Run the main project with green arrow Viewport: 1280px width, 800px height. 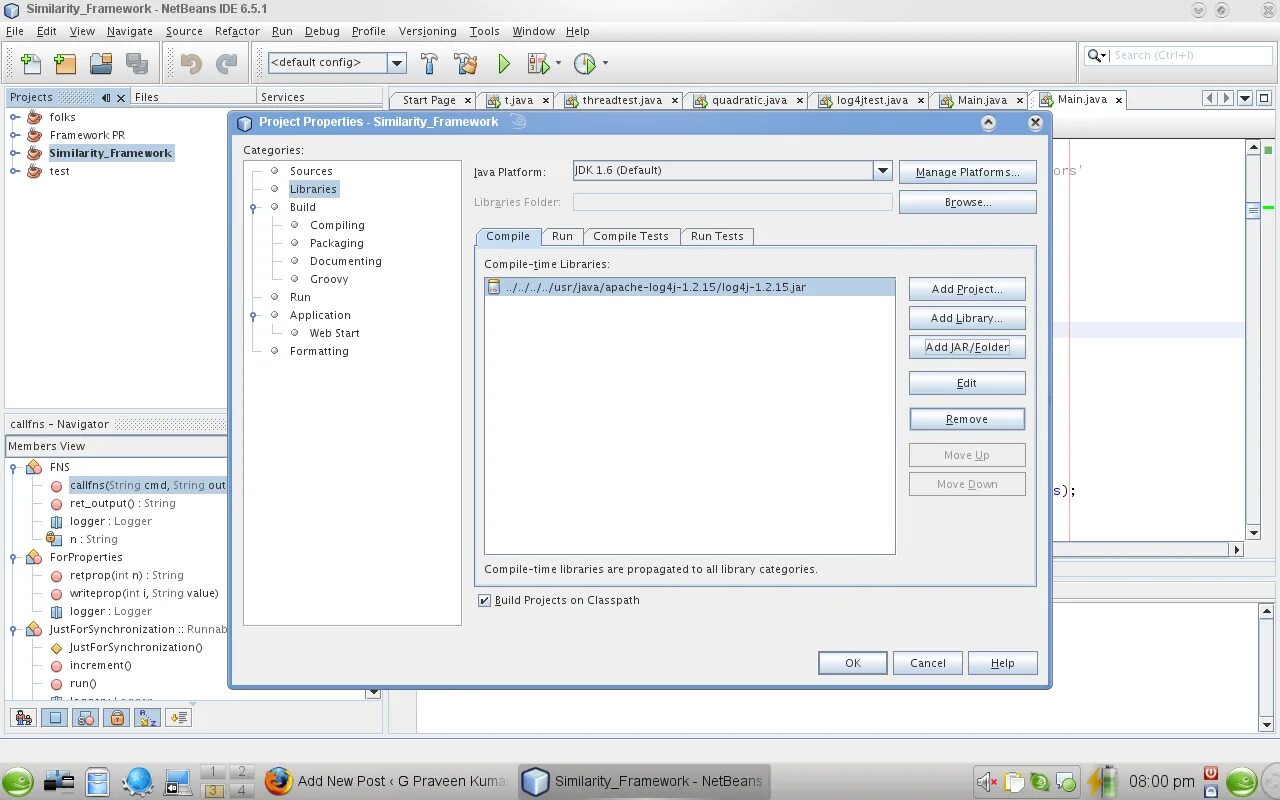click(x=503, y=64)
